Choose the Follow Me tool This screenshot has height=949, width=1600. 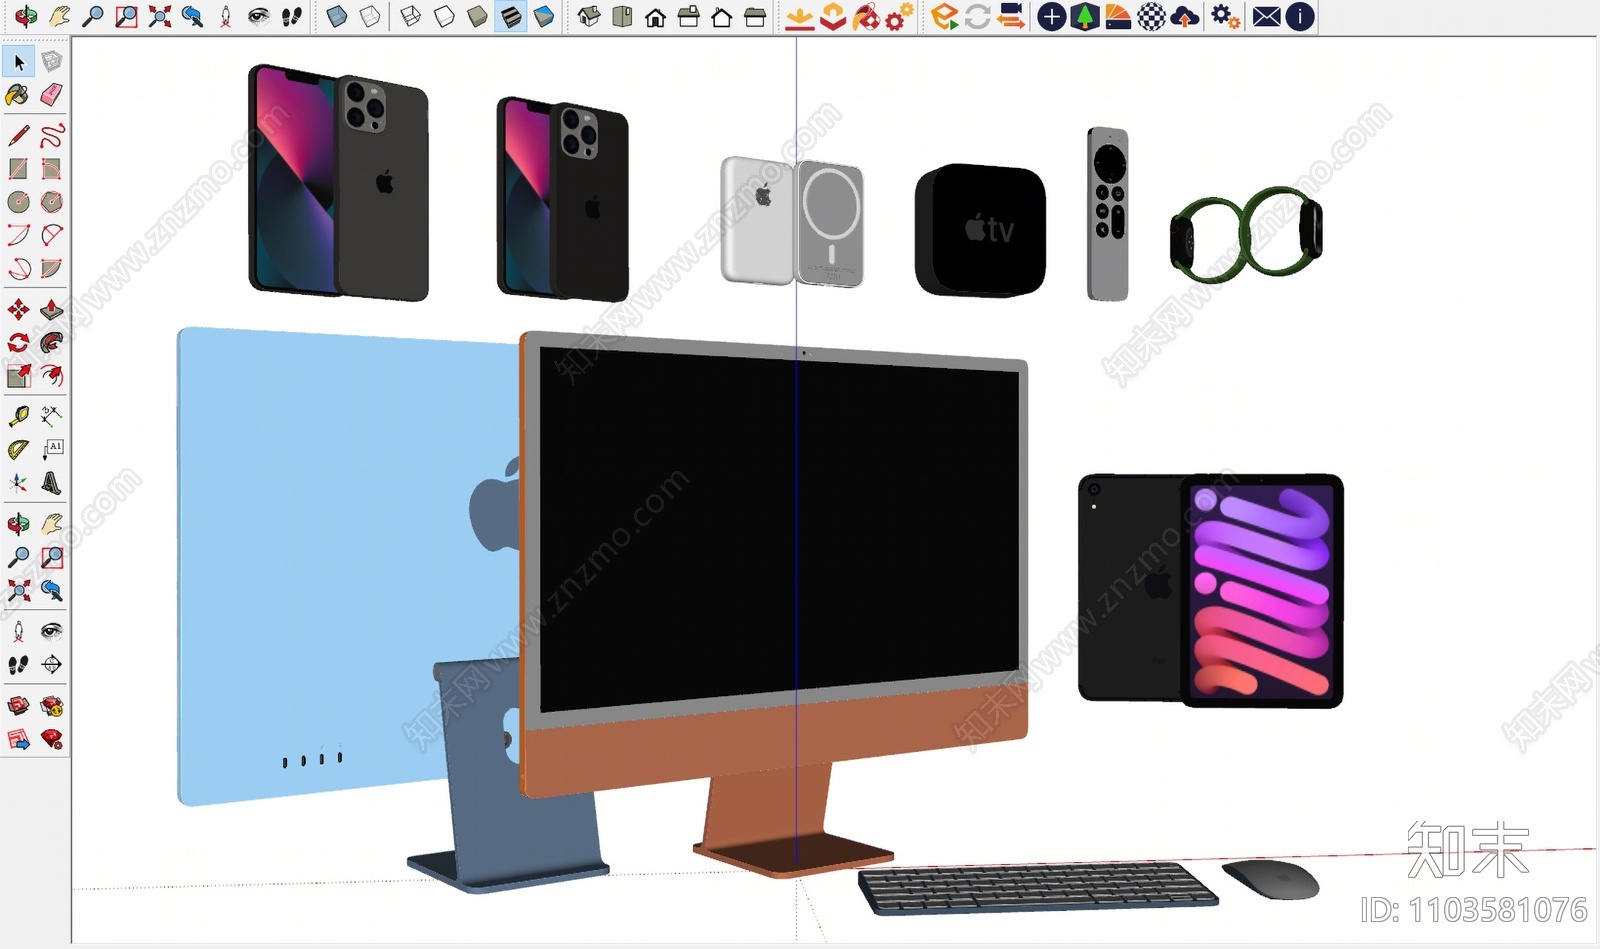tap(52, 343)
